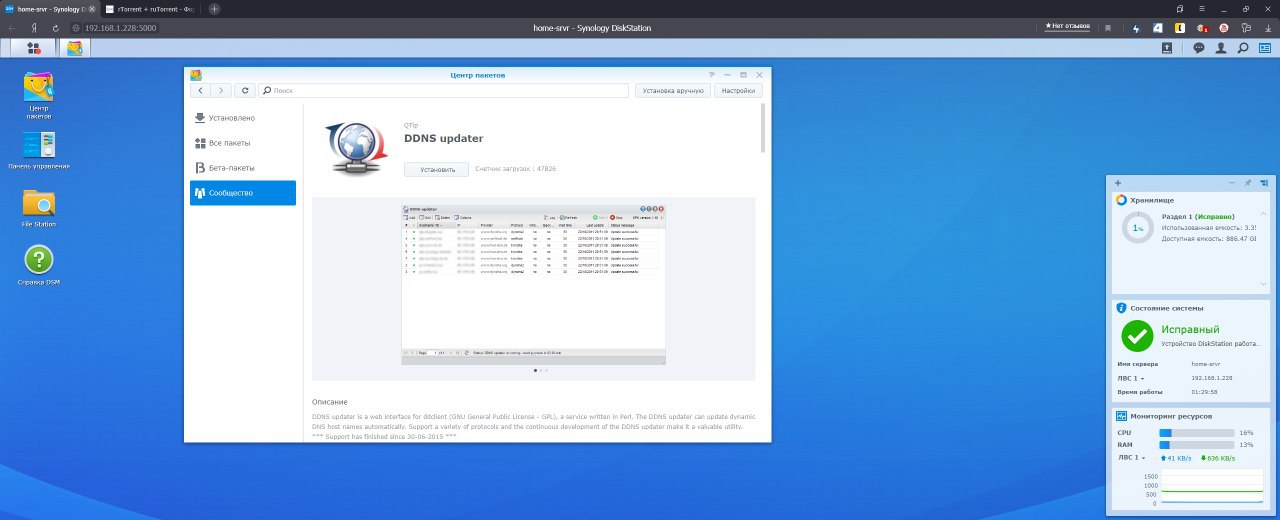Select Все пакеты category
This screenshot has width=1280, height=520.
pos(243,143)
